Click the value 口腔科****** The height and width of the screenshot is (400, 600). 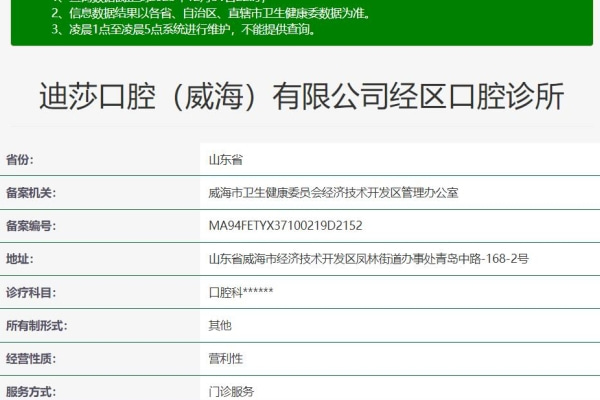(241, 293)
